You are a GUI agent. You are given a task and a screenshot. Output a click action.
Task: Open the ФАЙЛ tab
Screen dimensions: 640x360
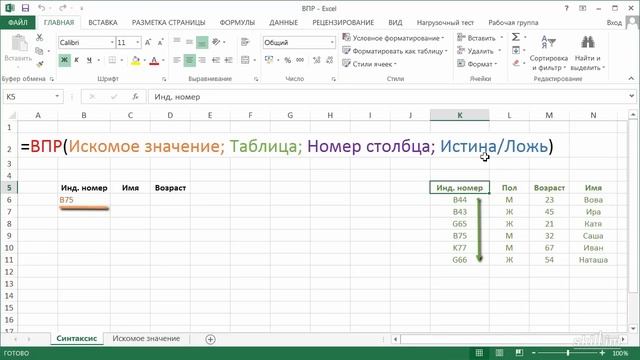pyautogui.click(x=18, y=22)
